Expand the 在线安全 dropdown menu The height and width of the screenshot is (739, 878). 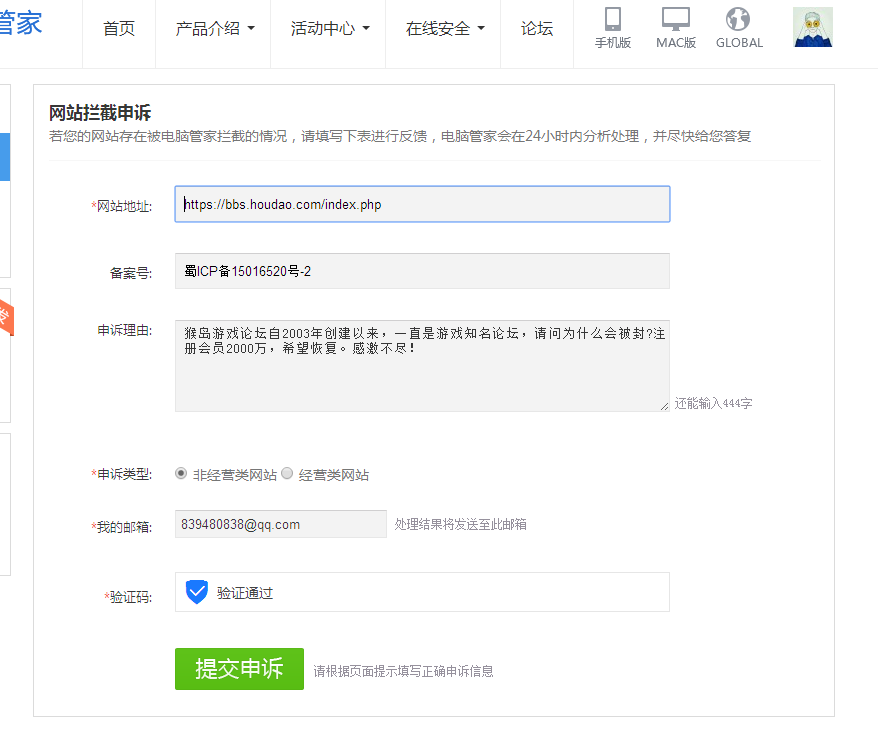pos(445,28)
